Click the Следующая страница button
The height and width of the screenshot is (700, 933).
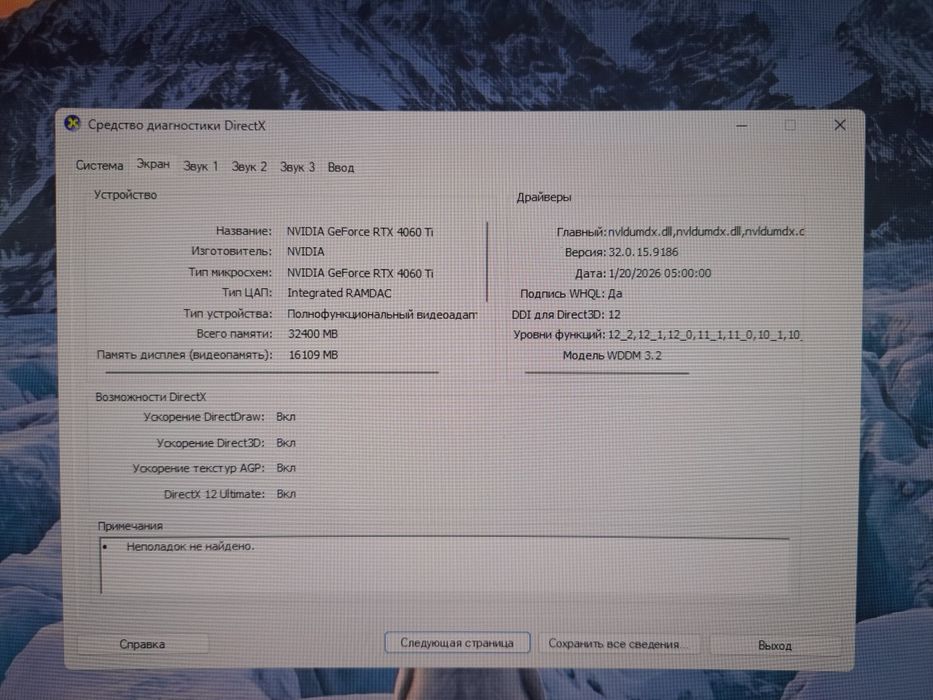coord(457,643)
